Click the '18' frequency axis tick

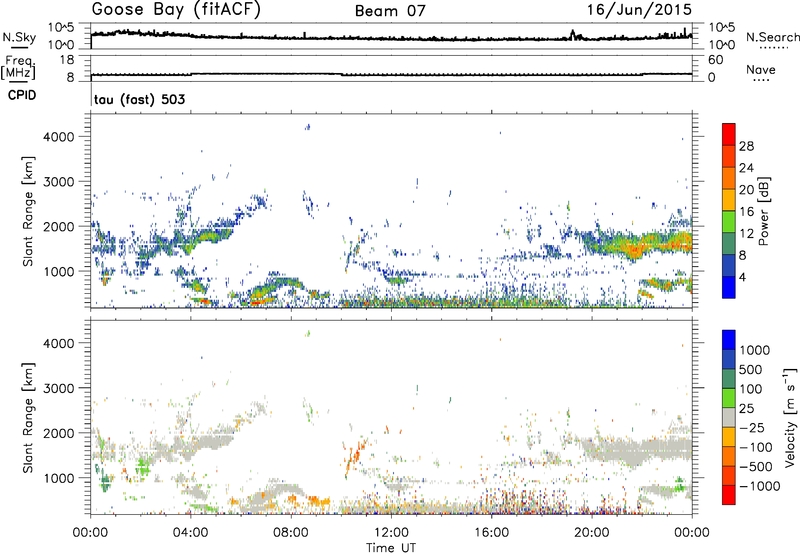tap(67, 60)
